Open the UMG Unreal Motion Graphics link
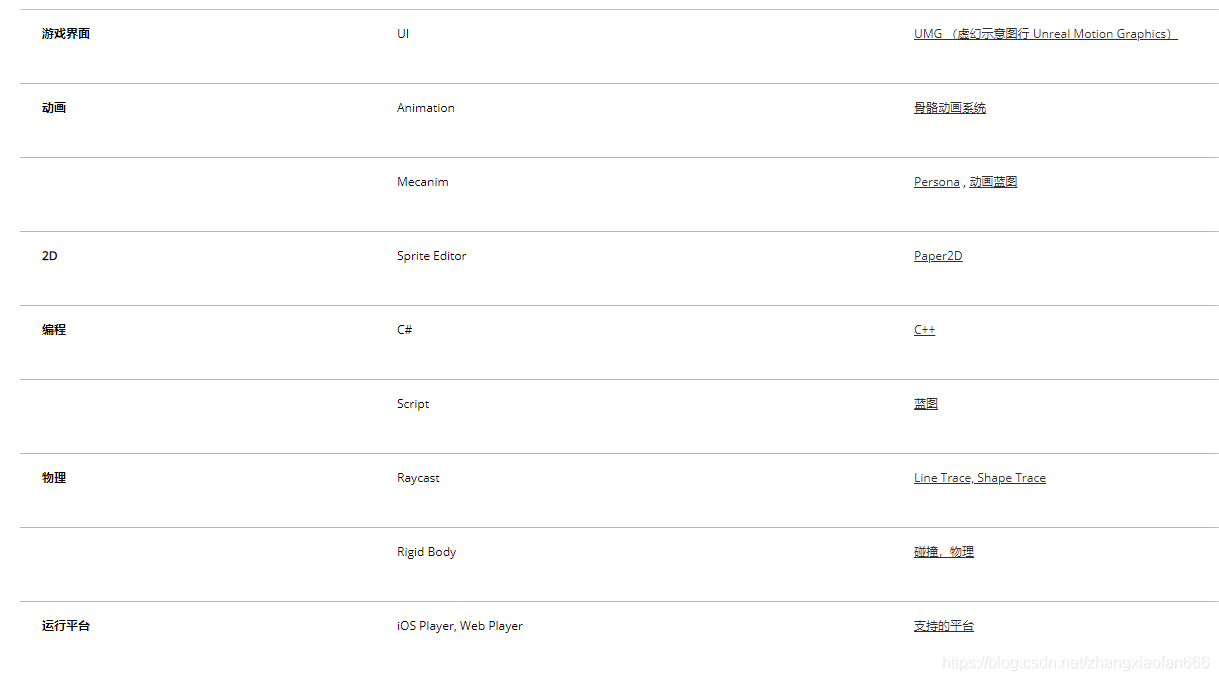This screenshot has height=681, width=1219. (x=1045, y=34)
